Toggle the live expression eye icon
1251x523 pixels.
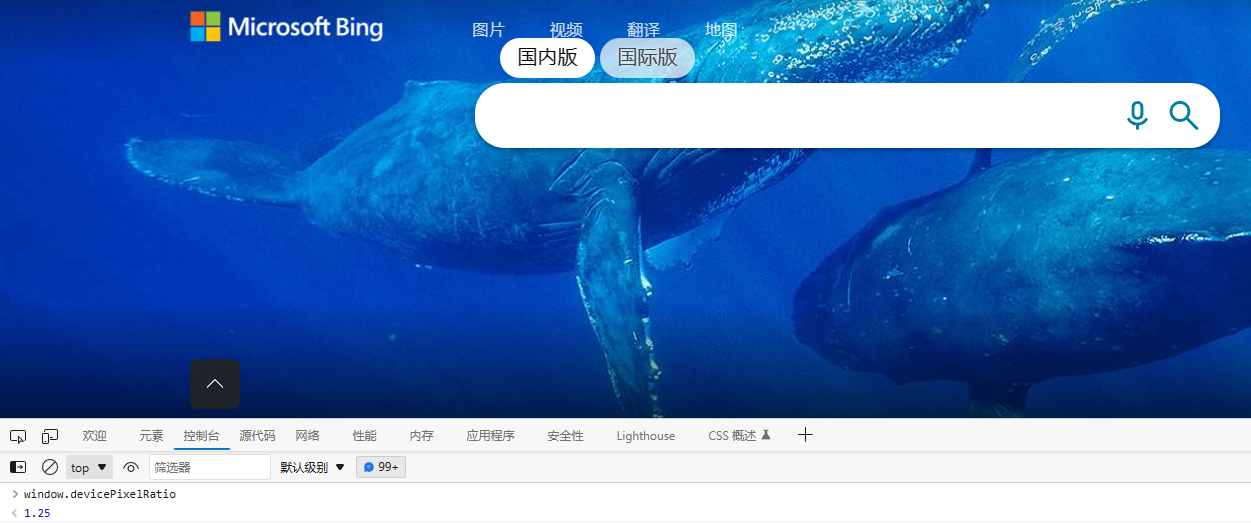(131, 467)
